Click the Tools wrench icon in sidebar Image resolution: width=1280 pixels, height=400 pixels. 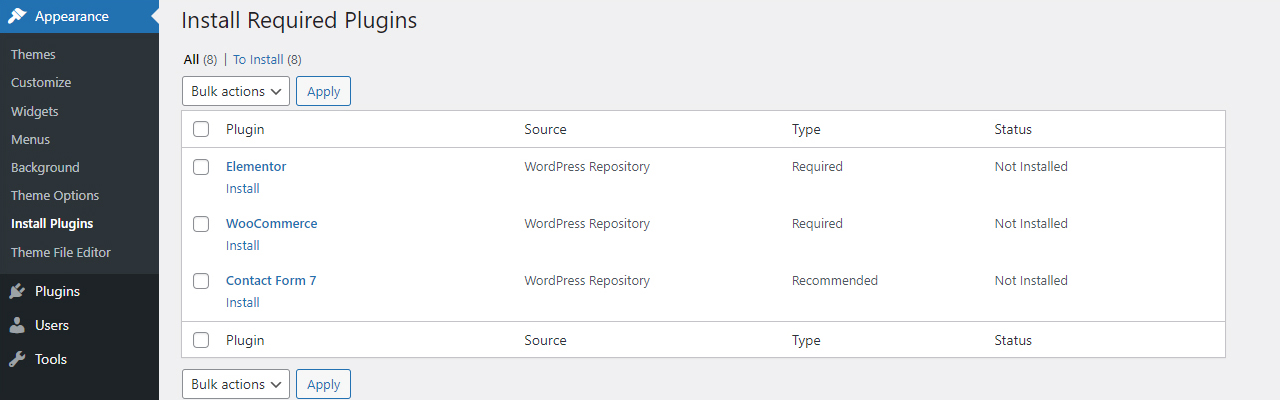tap(17, 359)
